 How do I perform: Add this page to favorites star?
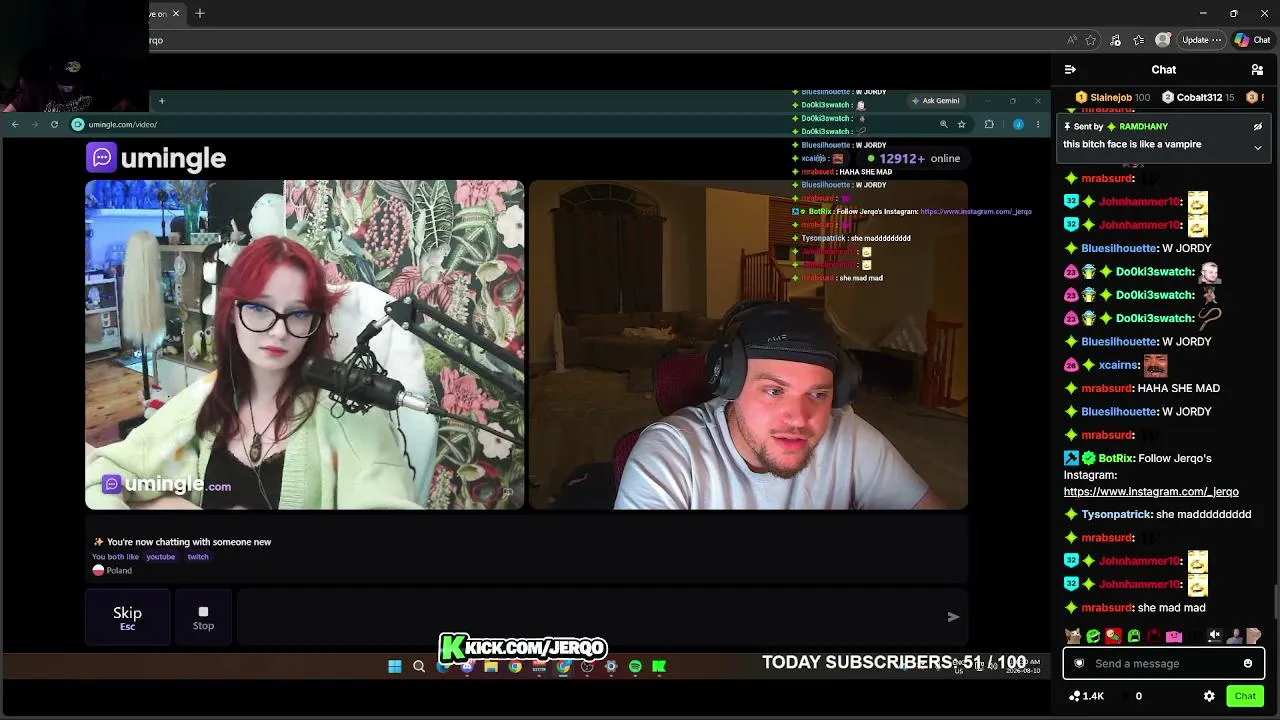(1091, 40)
